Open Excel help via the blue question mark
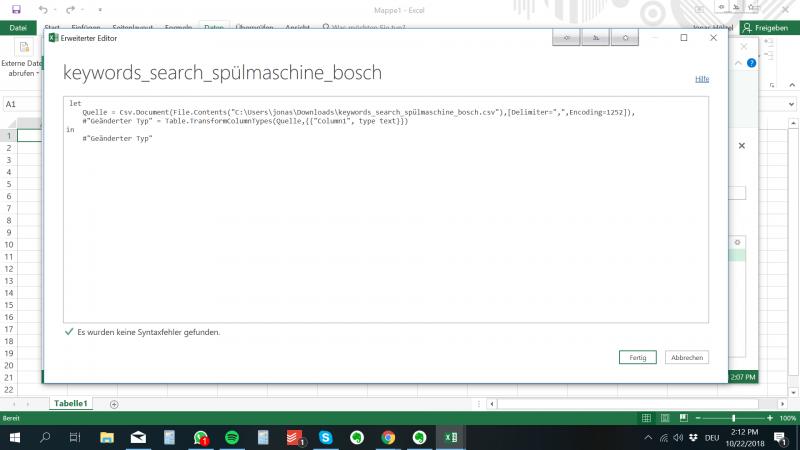 pos(752,63)
